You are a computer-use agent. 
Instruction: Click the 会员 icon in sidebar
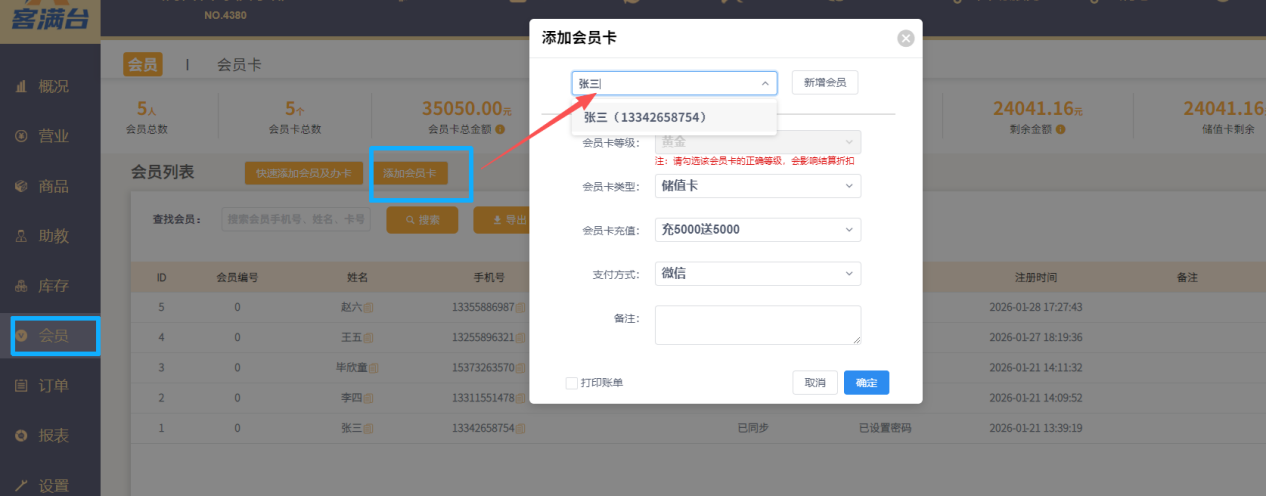21,336
